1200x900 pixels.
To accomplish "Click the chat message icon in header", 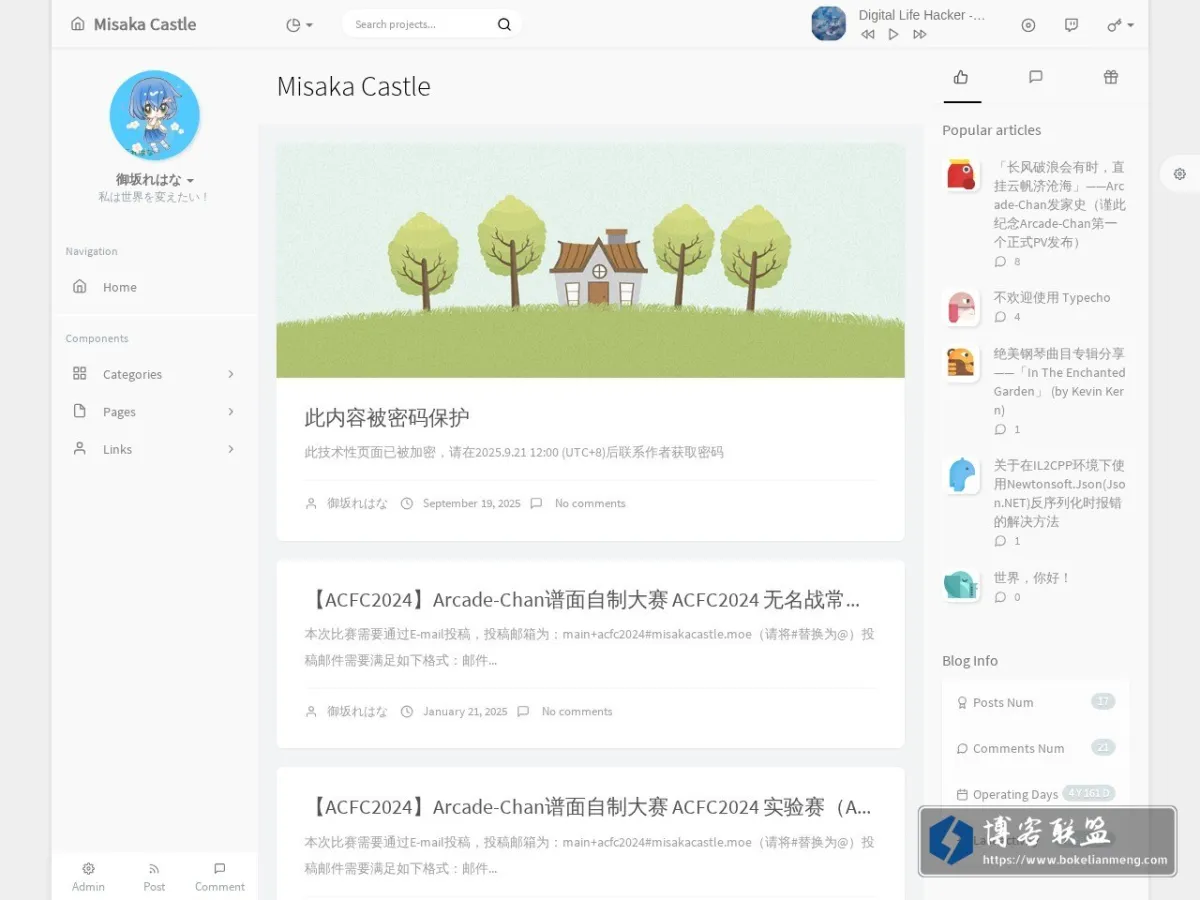I will (x=1071, y=25).
